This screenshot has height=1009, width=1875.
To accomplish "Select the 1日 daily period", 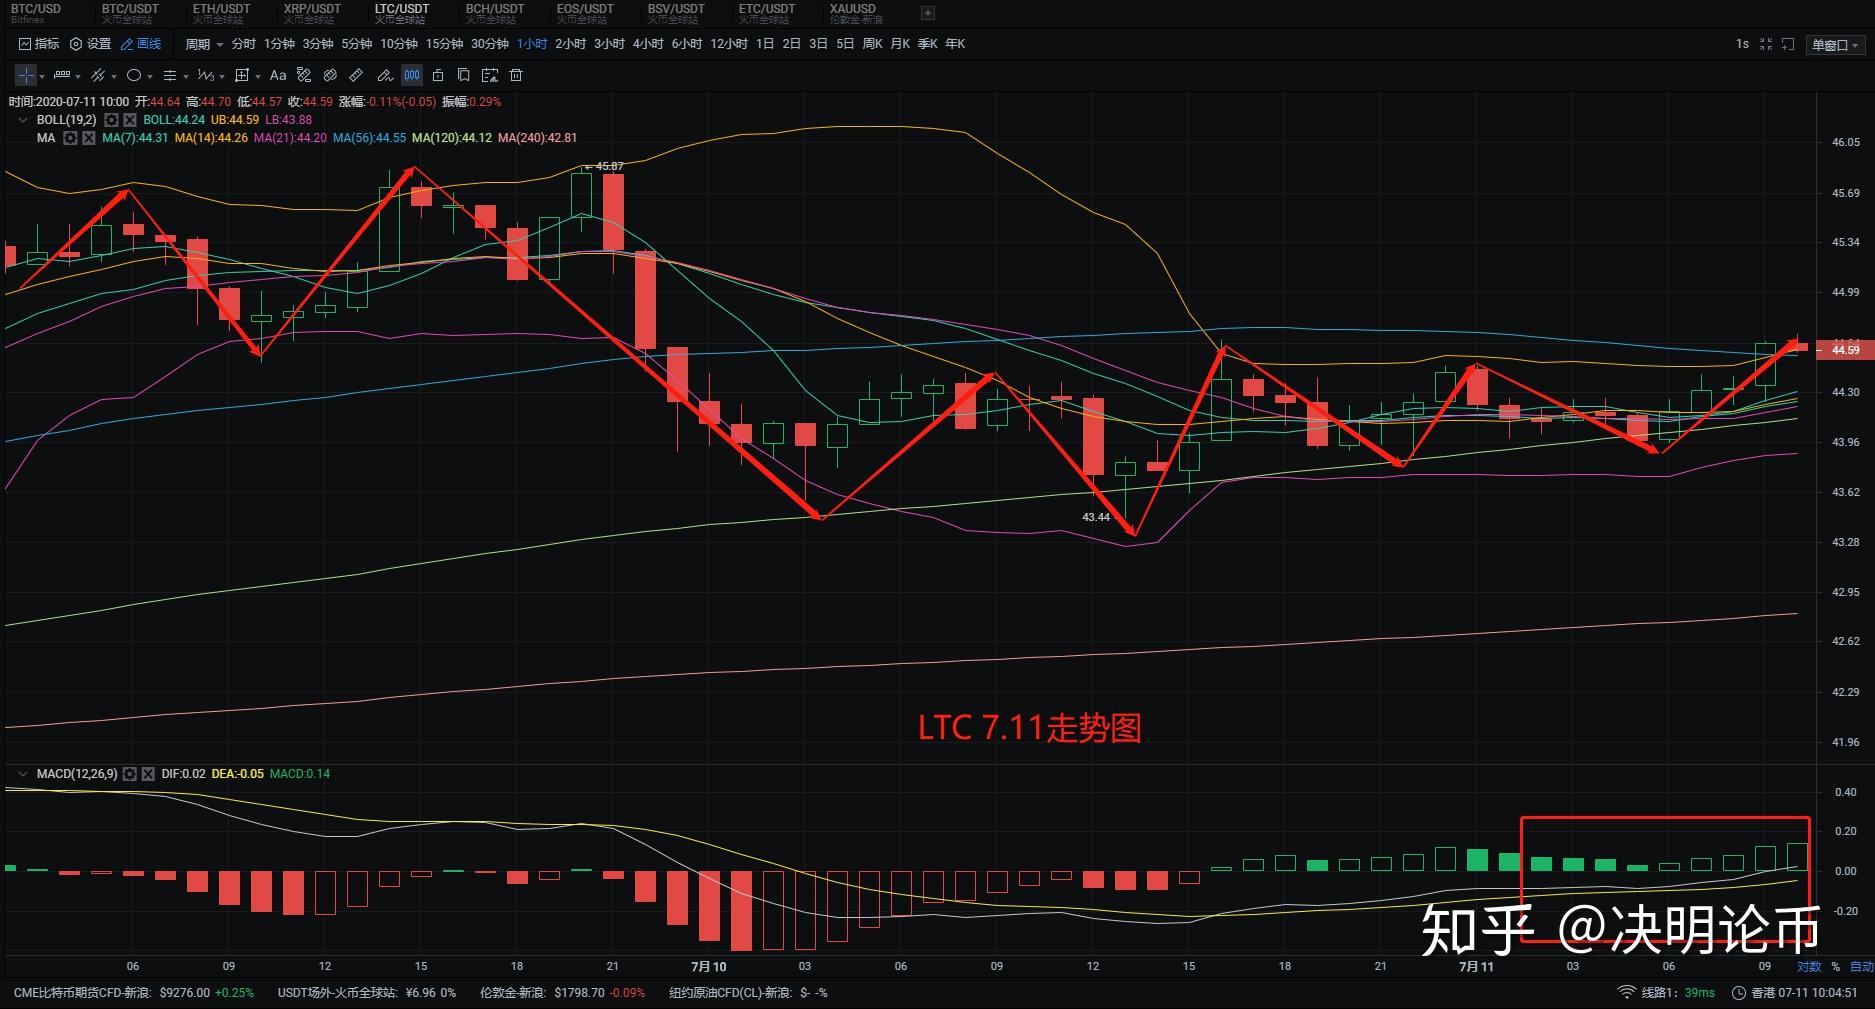I will click(x=765, y=44).
